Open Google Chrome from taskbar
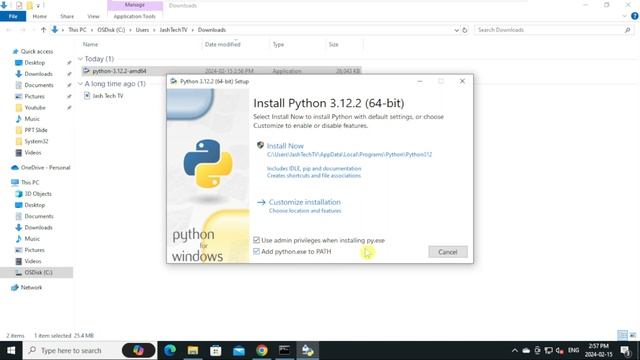 (262, 350)
